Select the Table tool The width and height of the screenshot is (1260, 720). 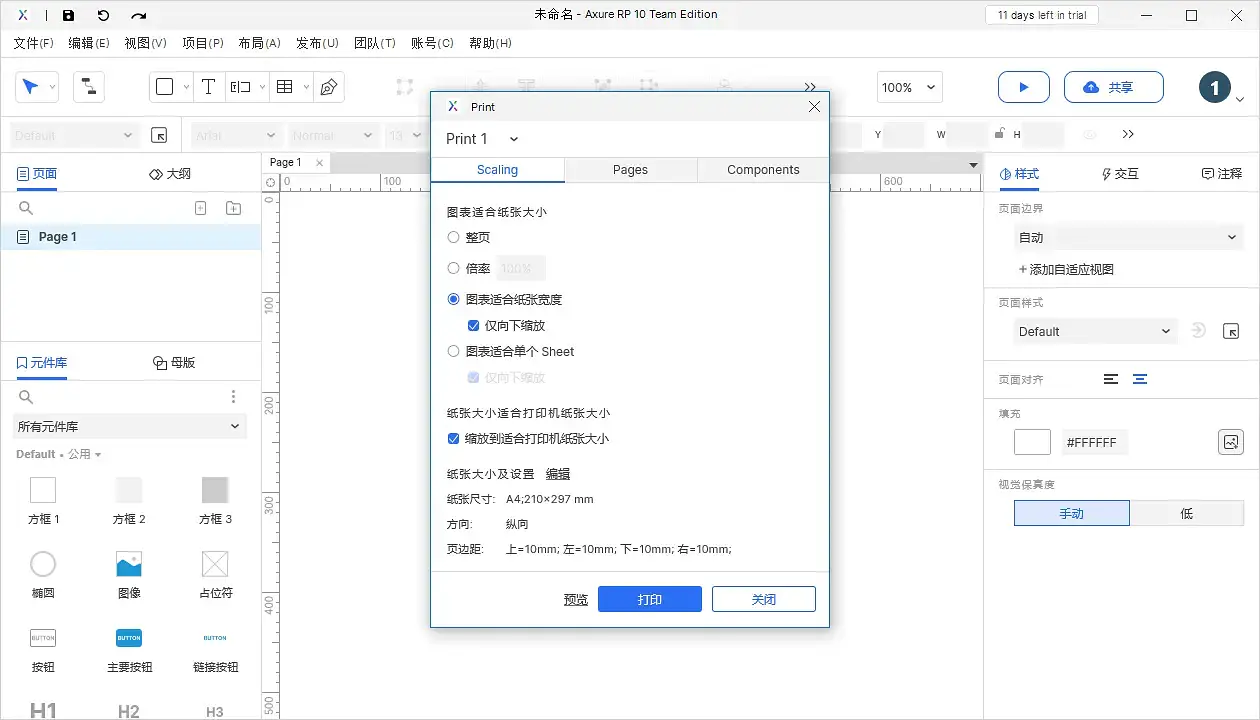[x=284, y=87]
